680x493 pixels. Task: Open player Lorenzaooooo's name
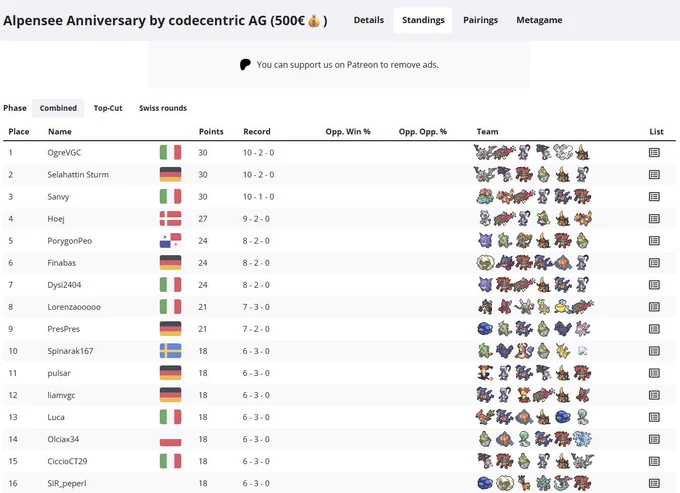[74, 307]
